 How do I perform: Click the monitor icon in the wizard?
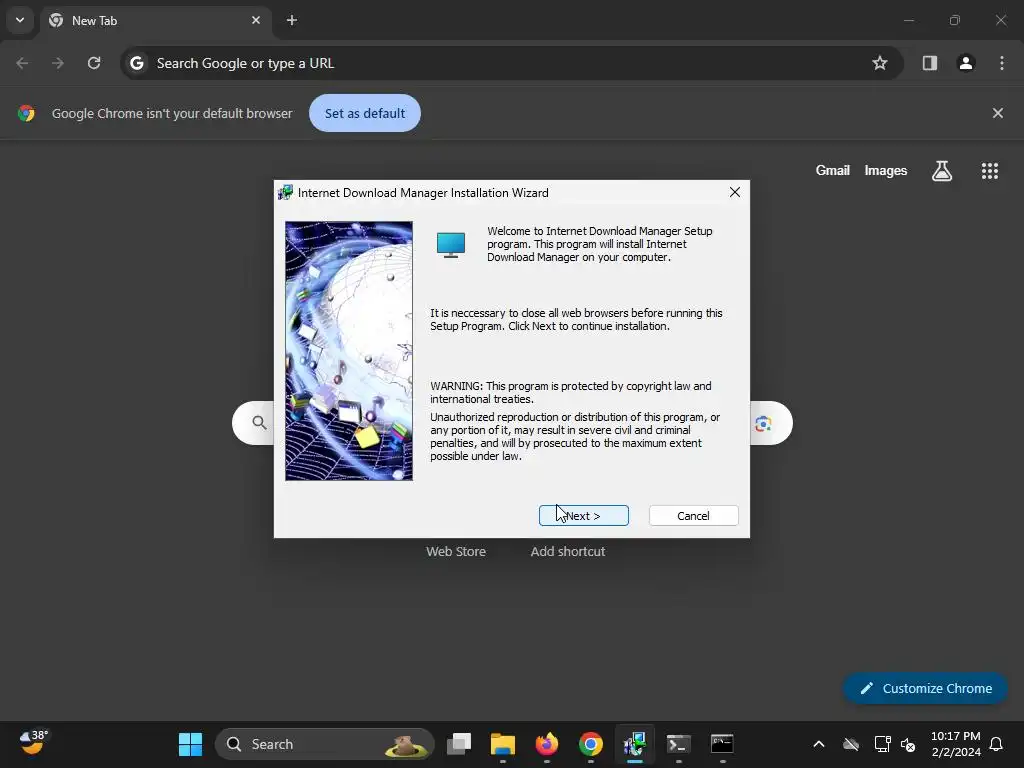pyautogui.click(x=451, y=245)
